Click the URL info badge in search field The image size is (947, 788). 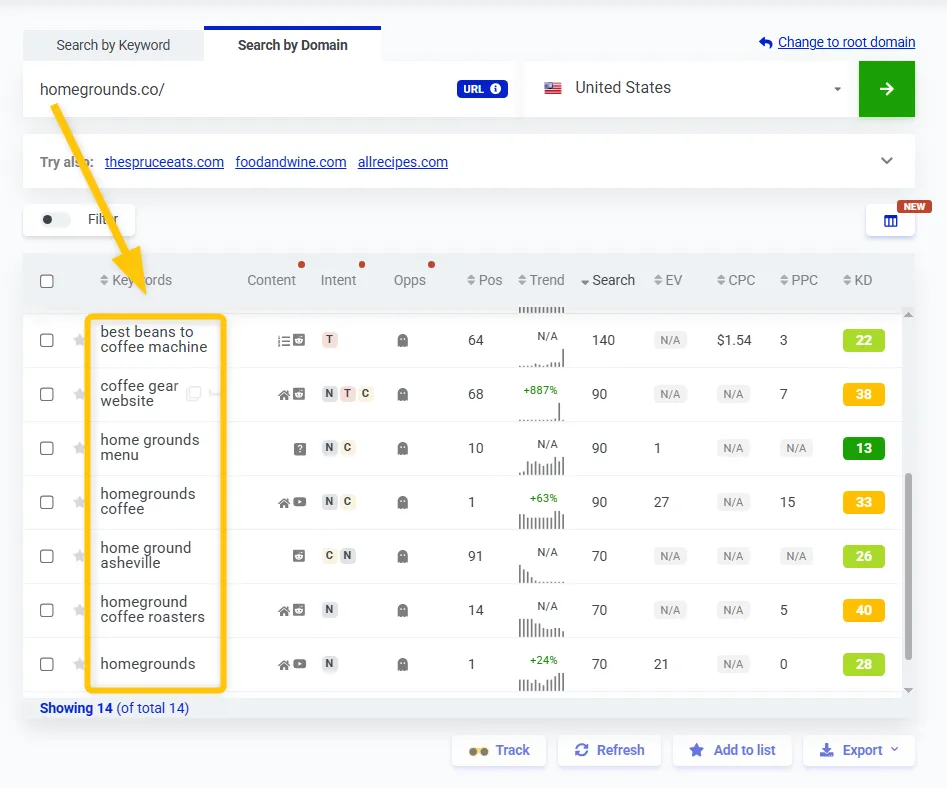pyautogui.click(x=482, y=89)
